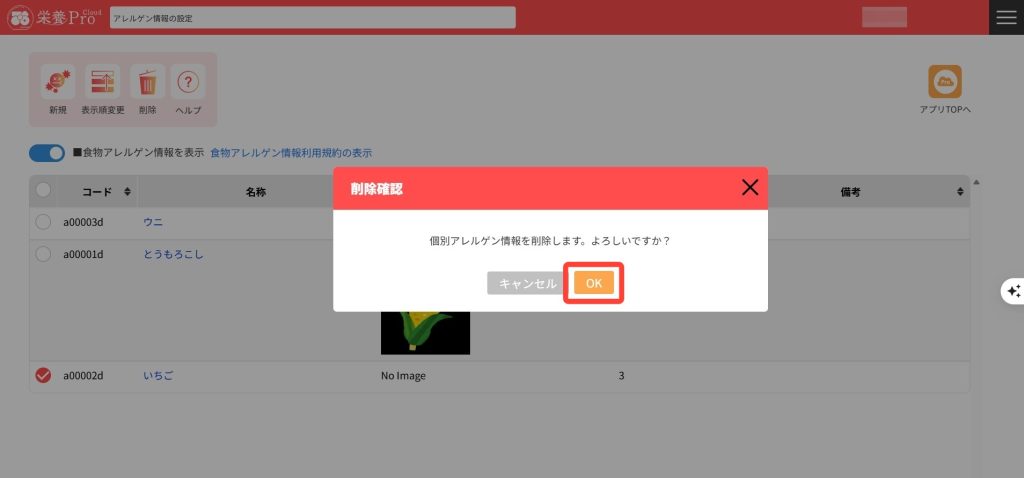Click the 削除 trash can icon
Image resolution: width=1024 pixels, height=478 pixels.
pyautogui.click(x=147, y=82)
